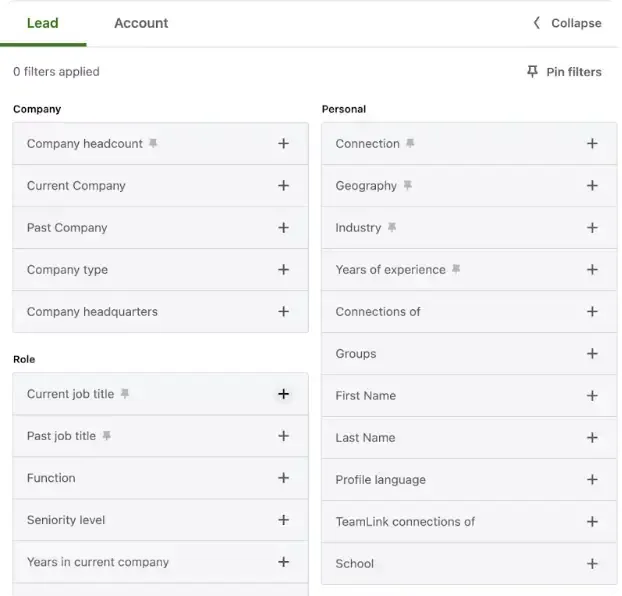The height and width of the screenshot is (596, 622).
Task: Click the Connection label
Action: pos(368,144)
